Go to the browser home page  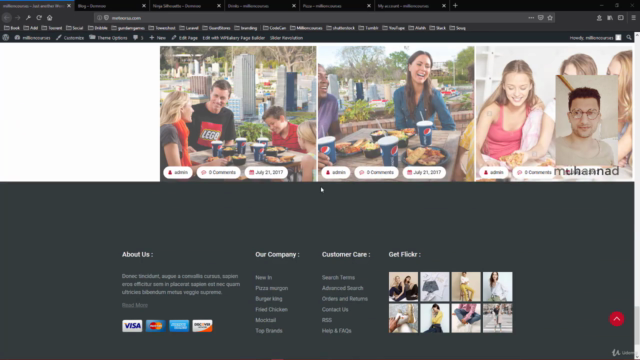[50, 18]
